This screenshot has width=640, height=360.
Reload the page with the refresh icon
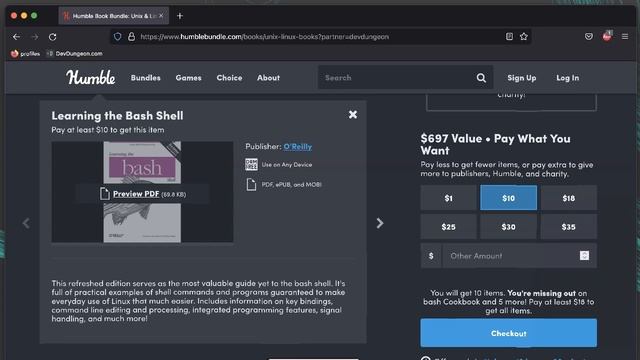(53, 37)
